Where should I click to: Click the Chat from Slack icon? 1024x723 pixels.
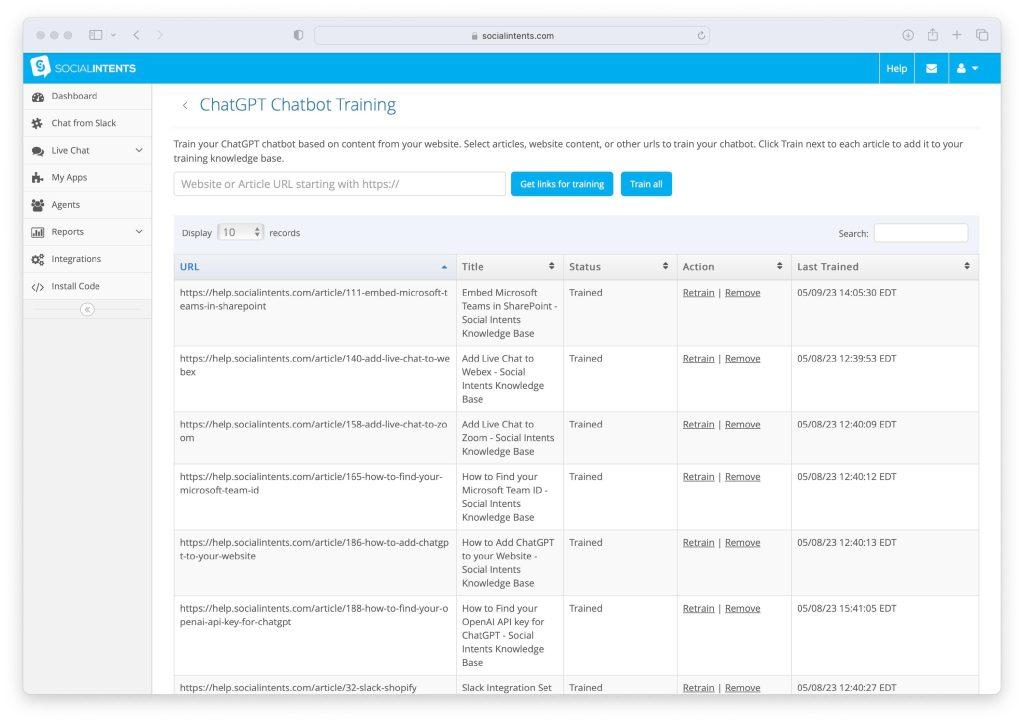point(37,123)
